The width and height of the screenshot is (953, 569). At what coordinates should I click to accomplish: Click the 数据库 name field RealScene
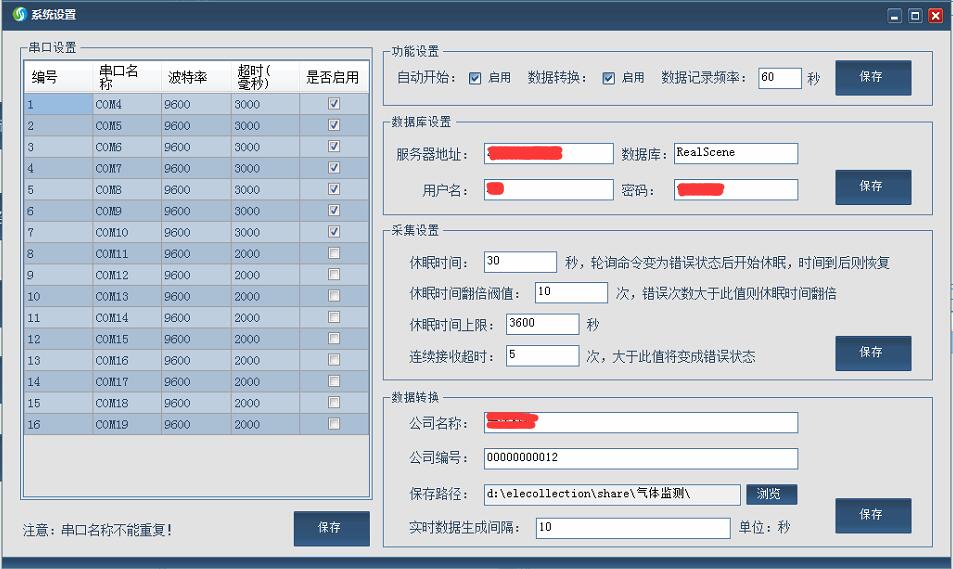[735, 153]
